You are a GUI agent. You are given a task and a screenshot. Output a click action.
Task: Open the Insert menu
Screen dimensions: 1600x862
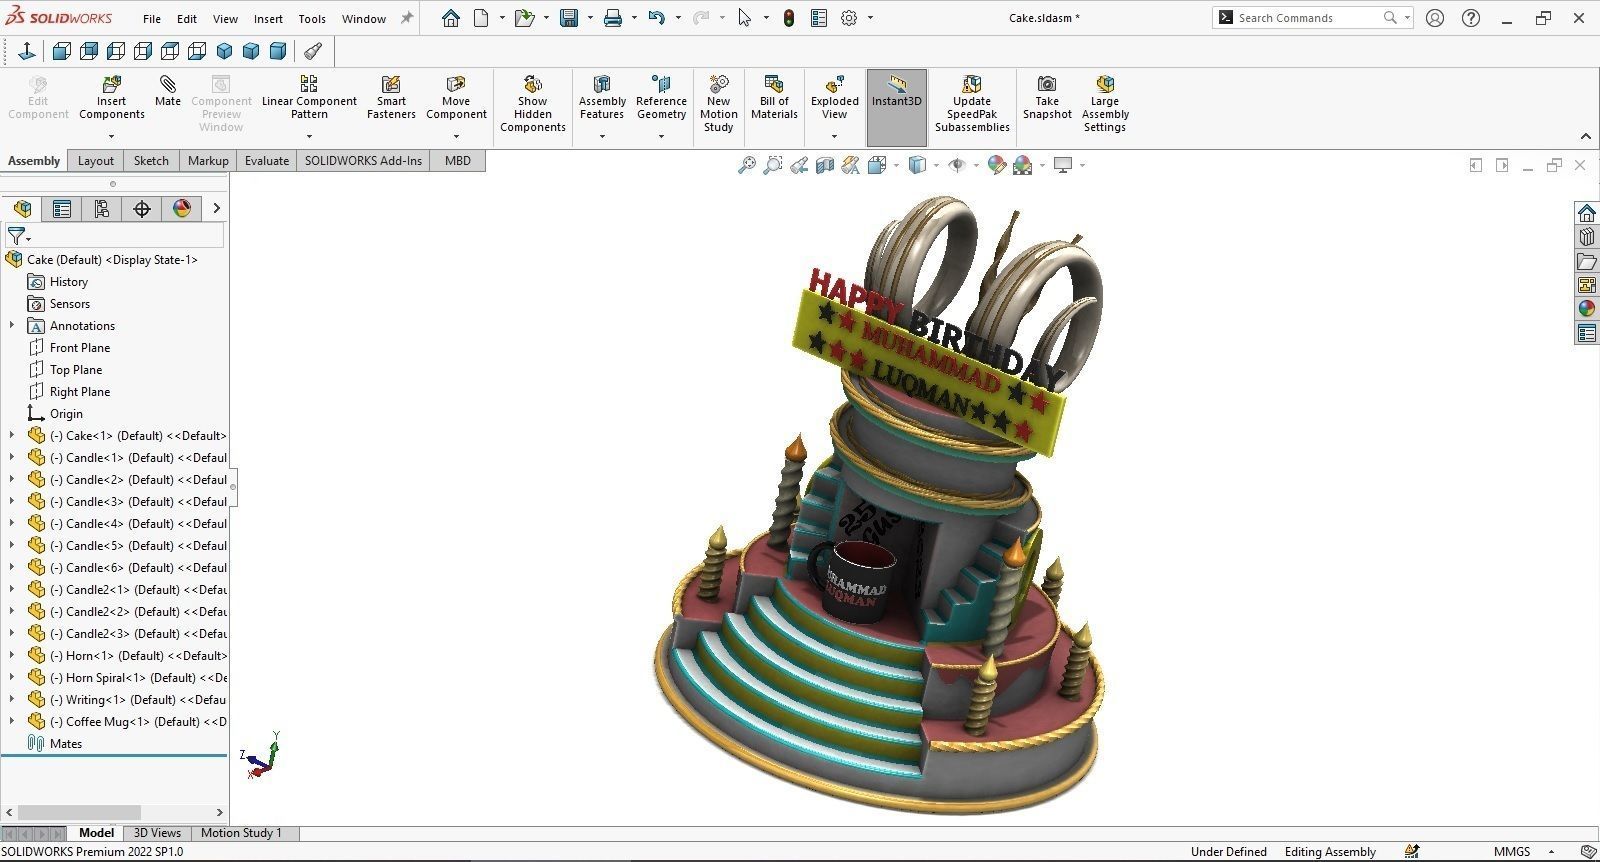coord(268,18)
